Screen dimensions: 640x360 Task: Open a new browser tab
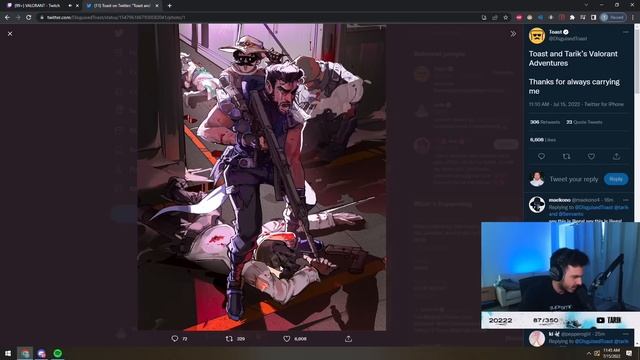pyautogui.click(x=169, y=6)
